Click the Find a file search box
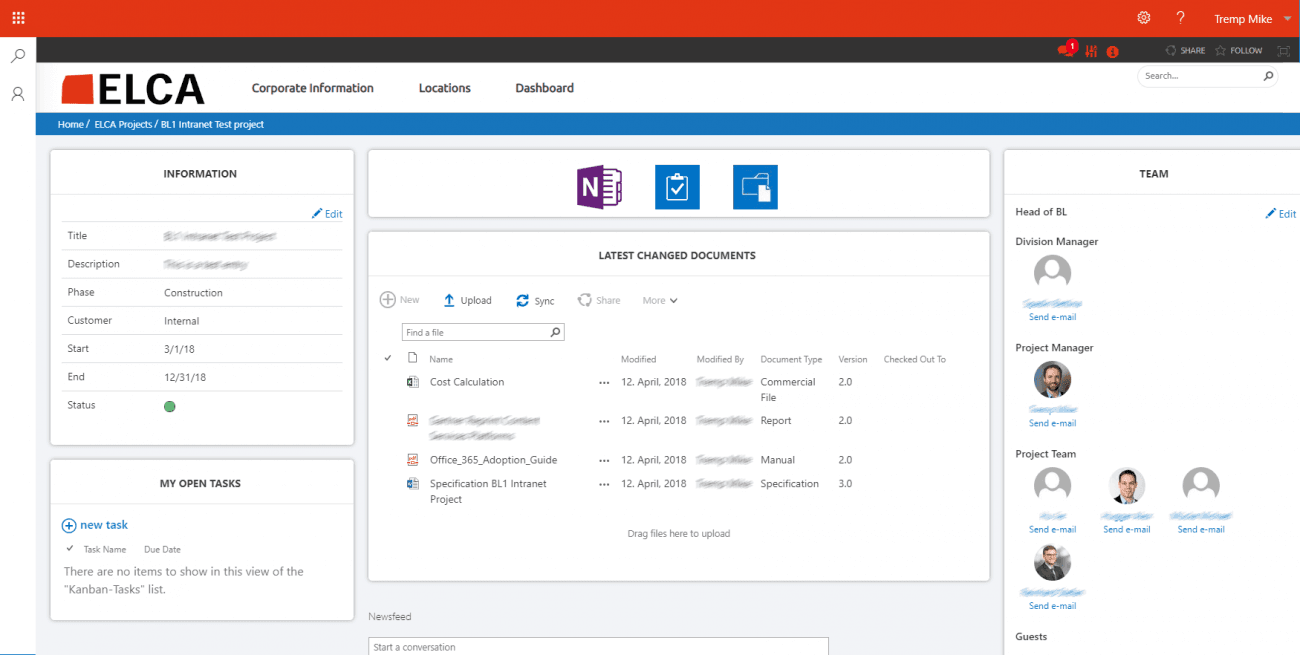 click(475, 332)
